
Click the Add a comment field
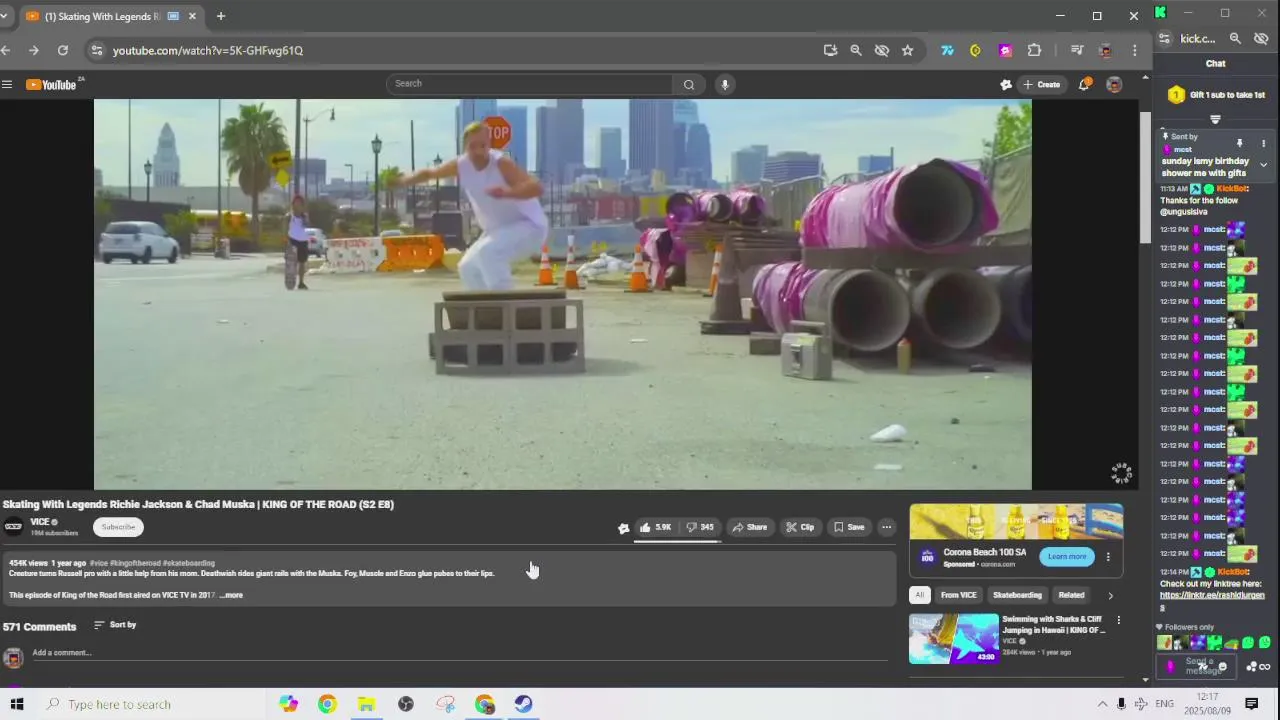pyautogui.click(x=460, y=653)
